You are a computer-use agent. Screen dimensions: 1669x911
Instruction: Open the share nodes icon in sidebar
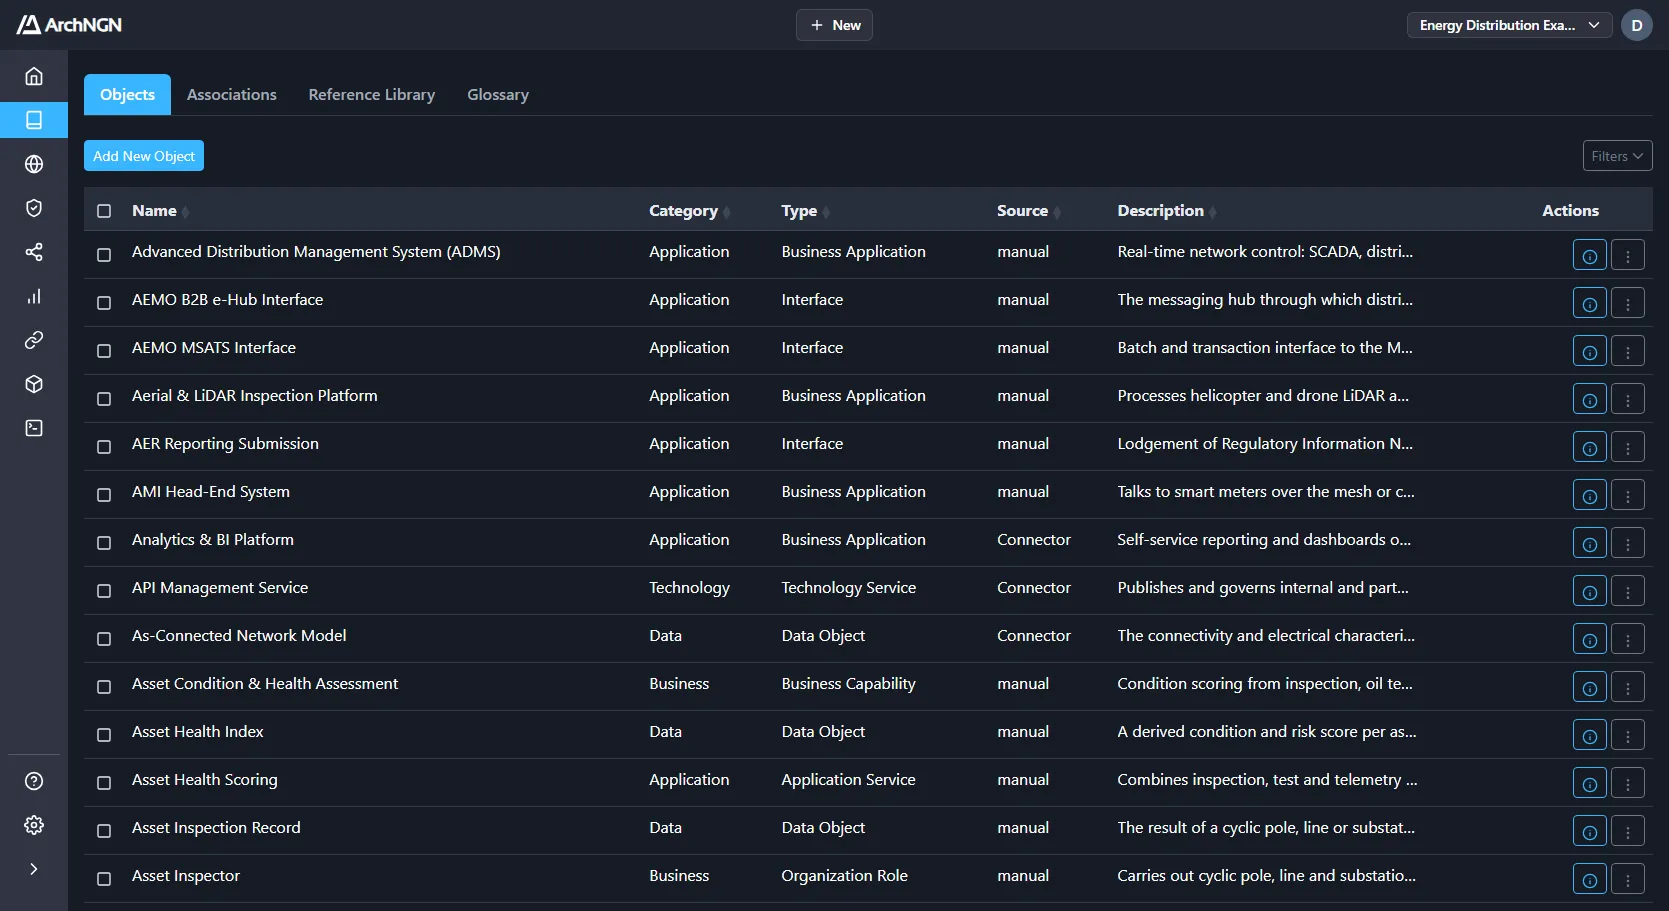pos(34,252)
